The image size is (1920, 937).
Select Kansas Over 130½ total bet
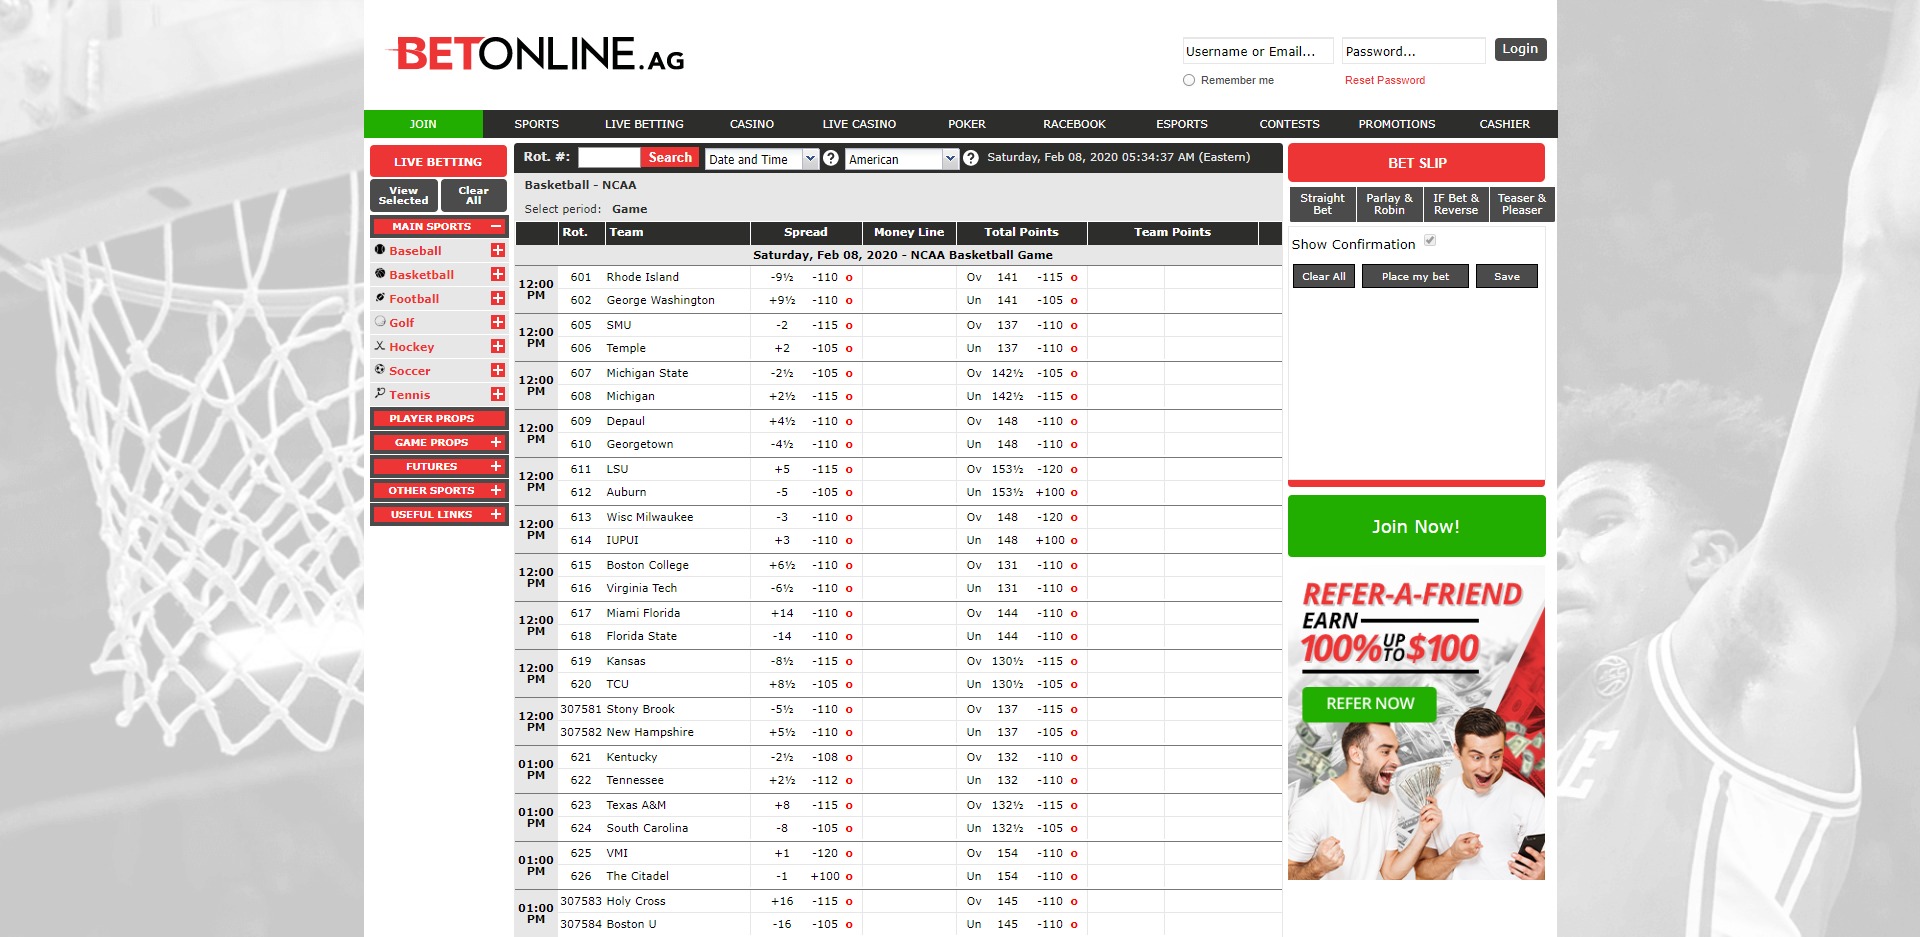coord(1021,661)
